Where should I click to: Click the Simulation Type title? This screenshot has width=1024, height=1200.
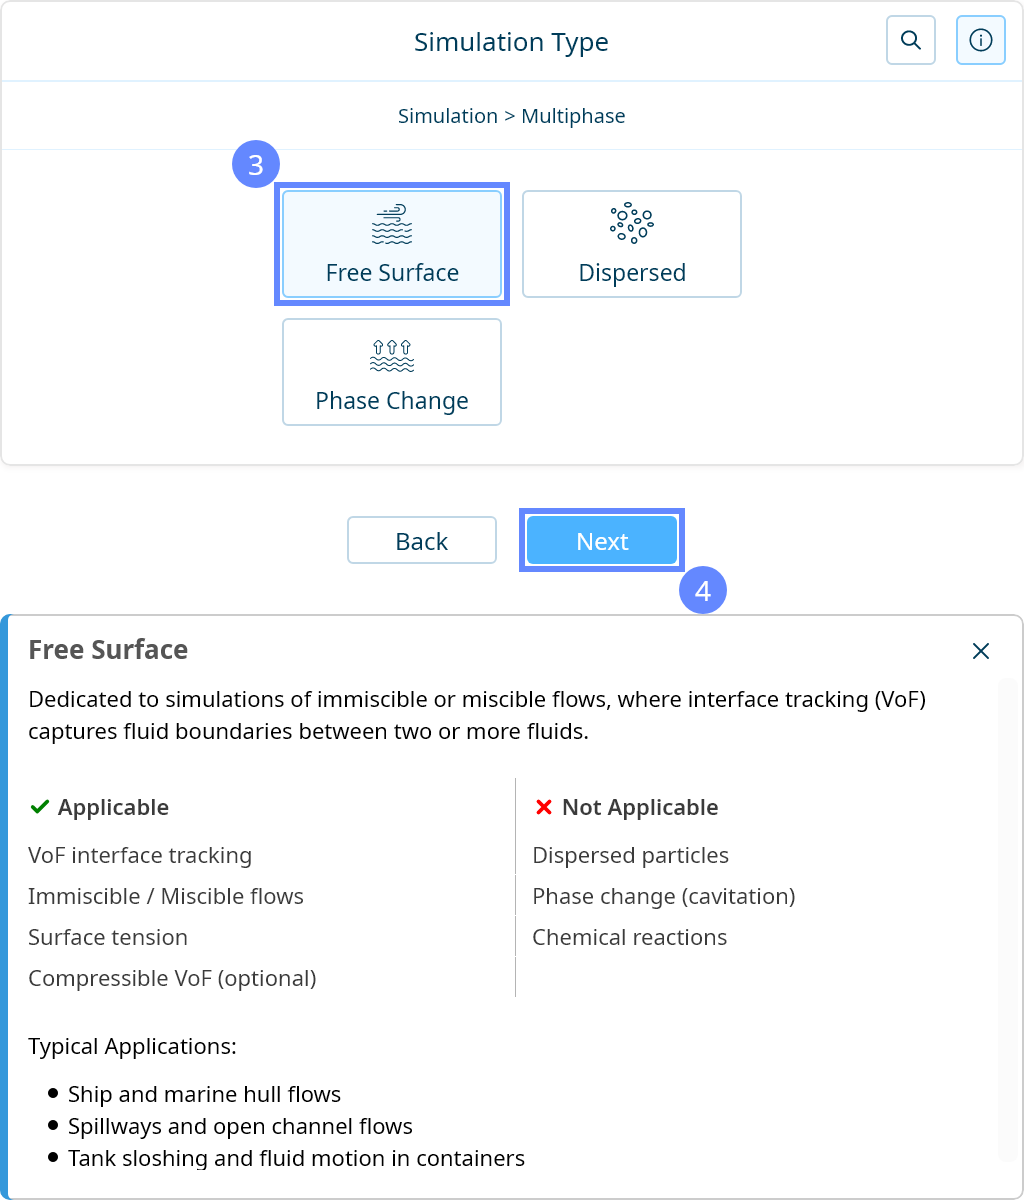pos(511,42)
